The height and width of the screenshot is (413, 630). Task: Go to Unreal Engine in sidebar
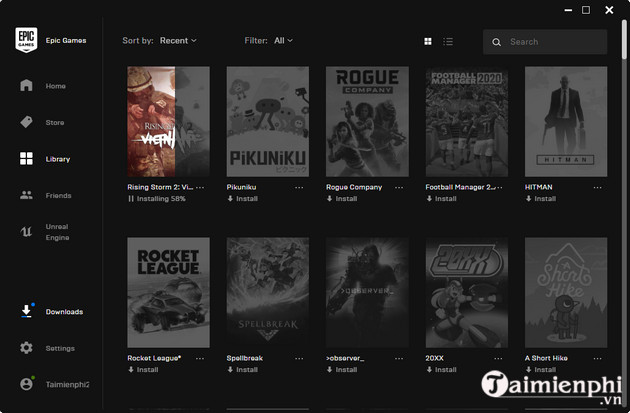coord(57,232)
